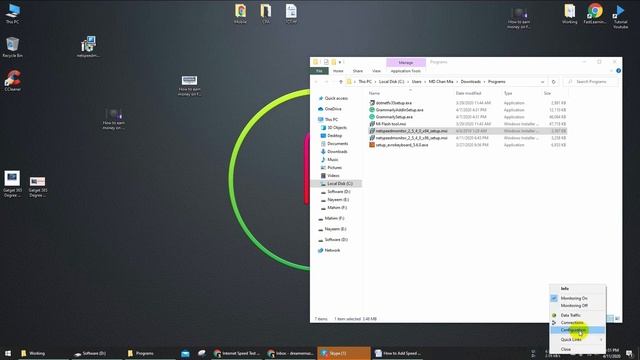Screen dimensions: 640x360
Task: Open the Share ribbon tab
Action: pos(358,71)
